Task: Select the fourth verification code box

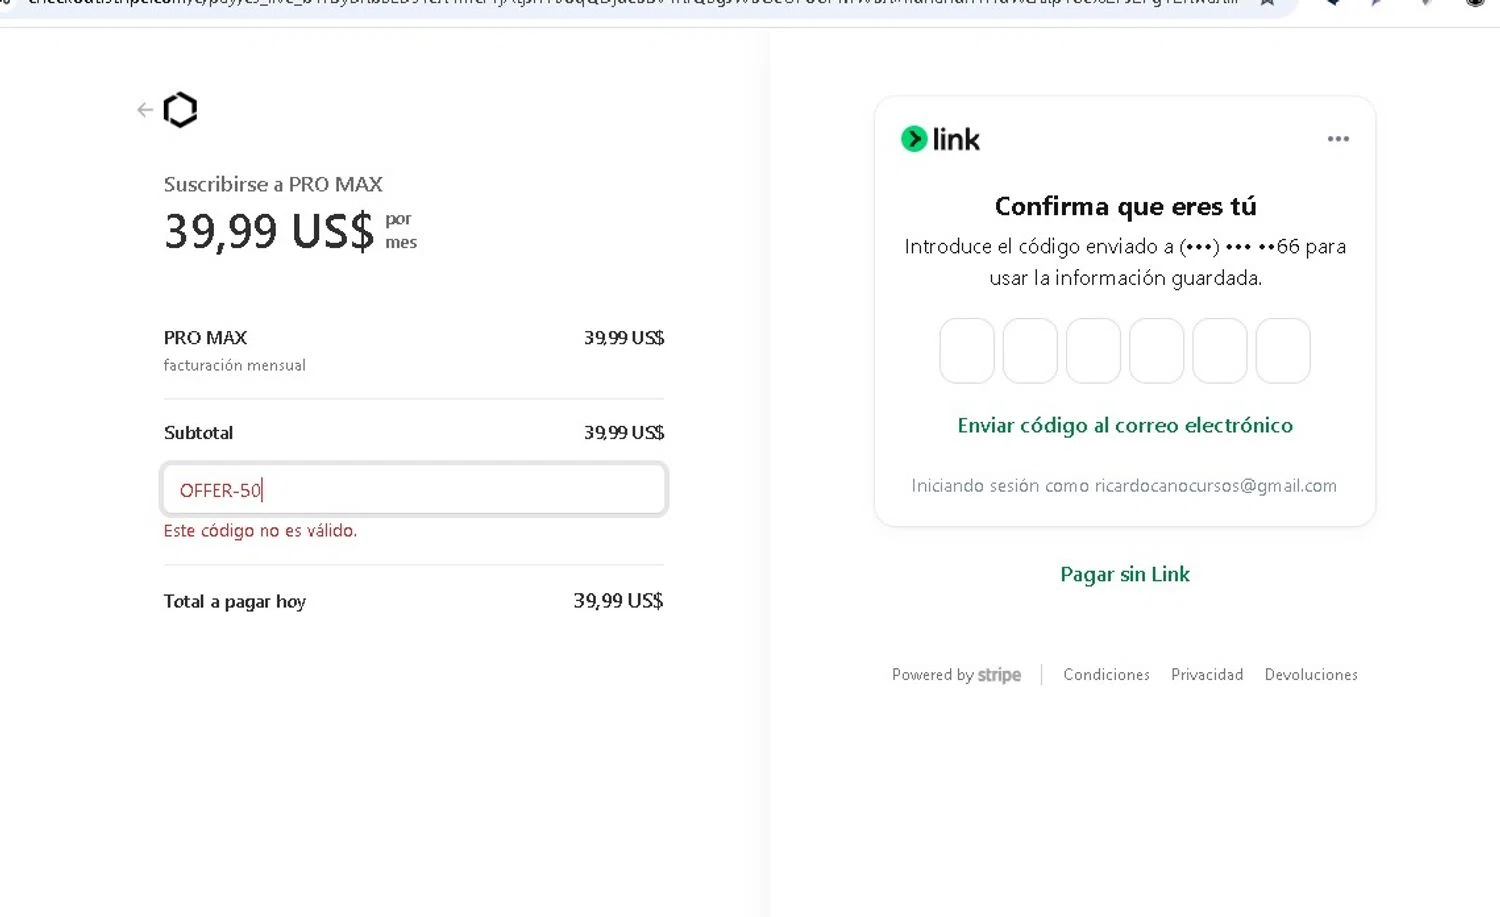Action: coord(1157,351)
